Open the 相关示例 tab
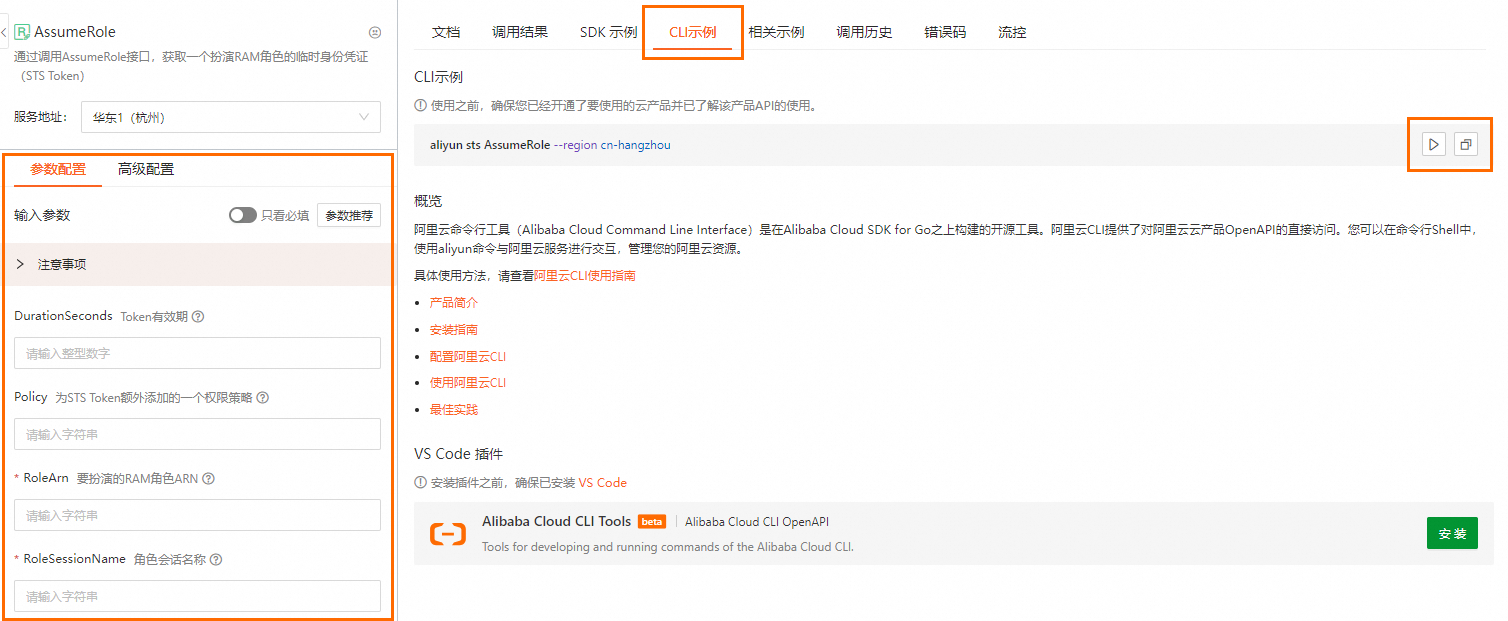 click(776, 32)
